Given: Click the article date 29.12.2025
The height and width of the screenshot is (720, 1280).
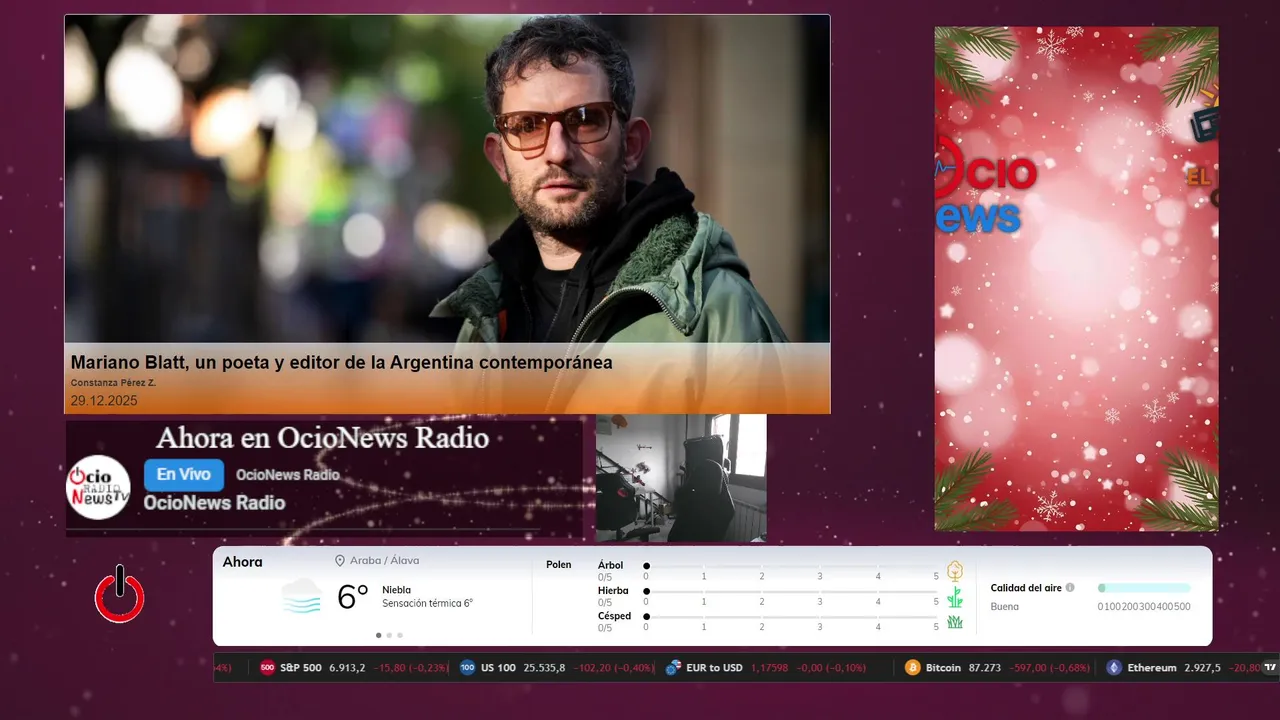Looking at the screenshot, I should click(x=104, y=401).
